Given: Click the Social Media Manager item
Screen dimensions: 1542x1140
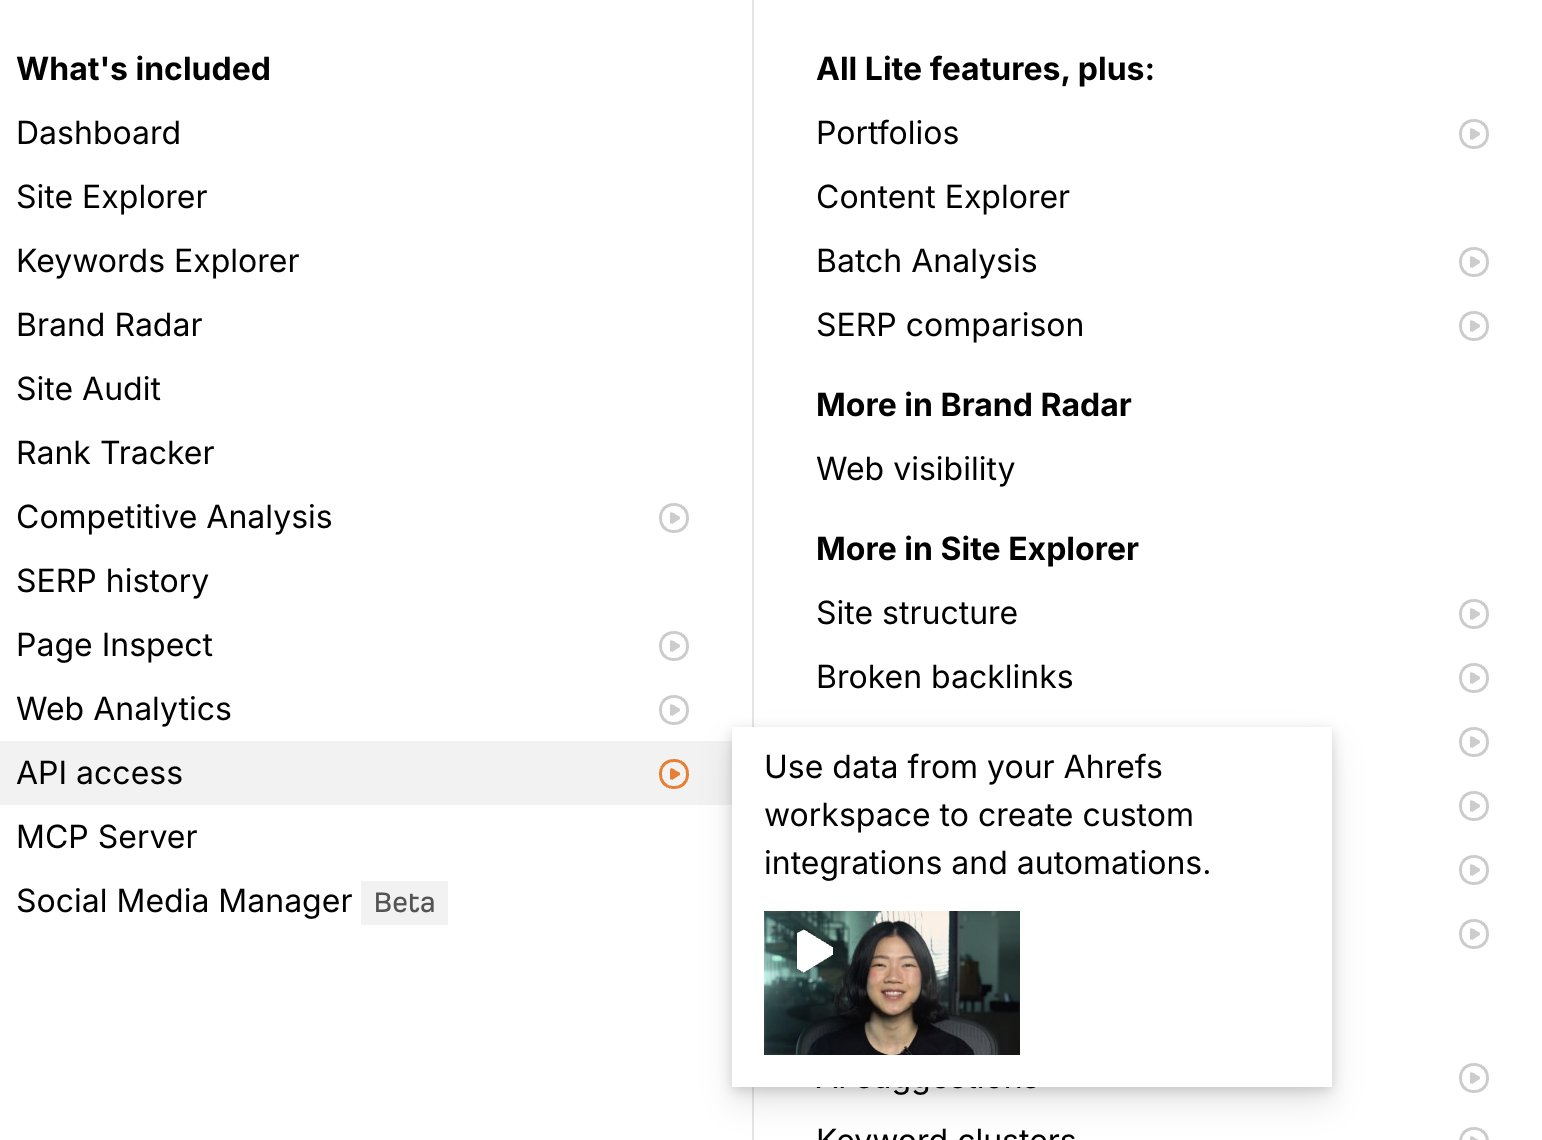Looking at the screenshot, I should coord(184,901).
